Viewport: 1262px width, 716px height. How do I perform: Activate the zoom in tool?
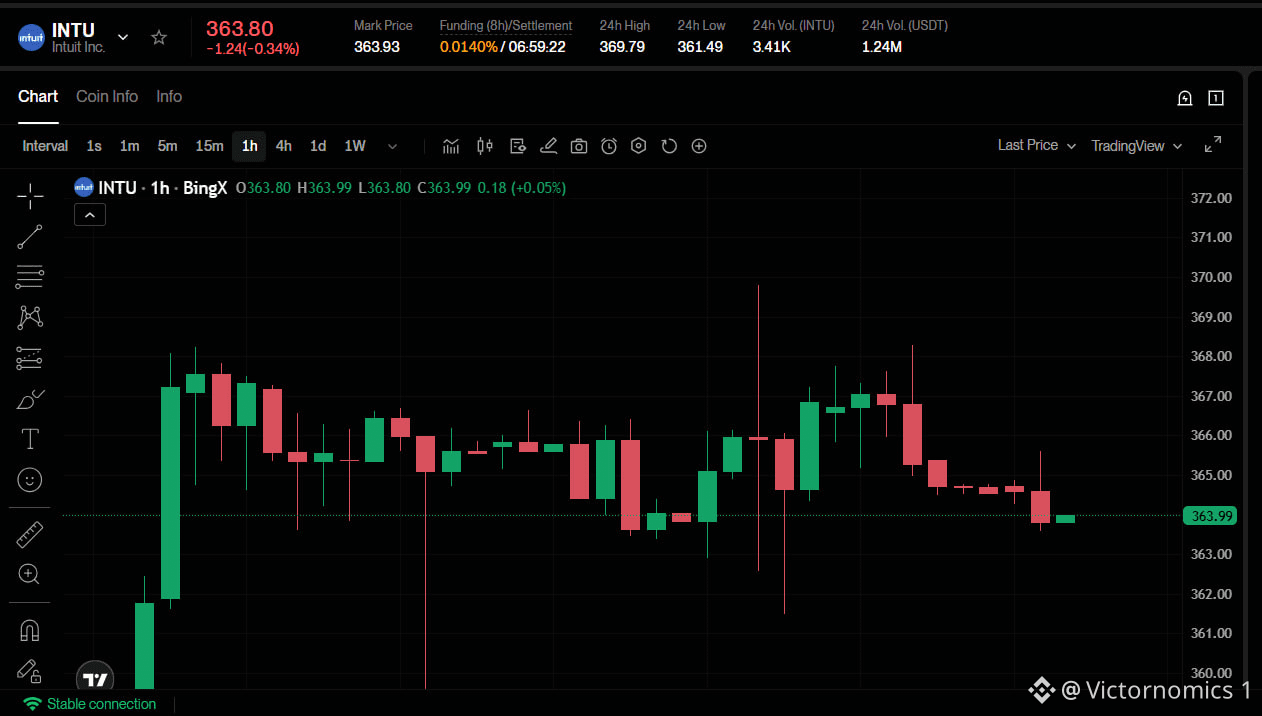(x=30, y=574)
